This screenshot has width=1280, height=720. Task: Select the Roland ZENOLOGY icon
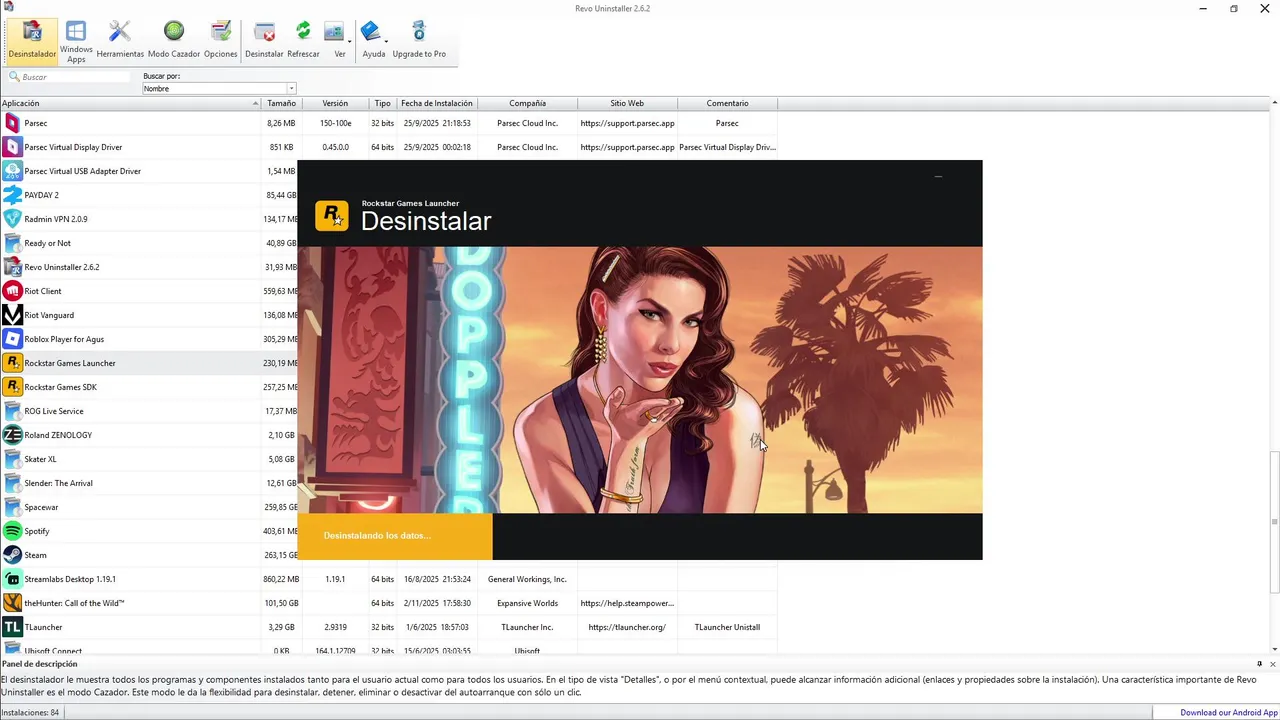[x=12, y=435]
